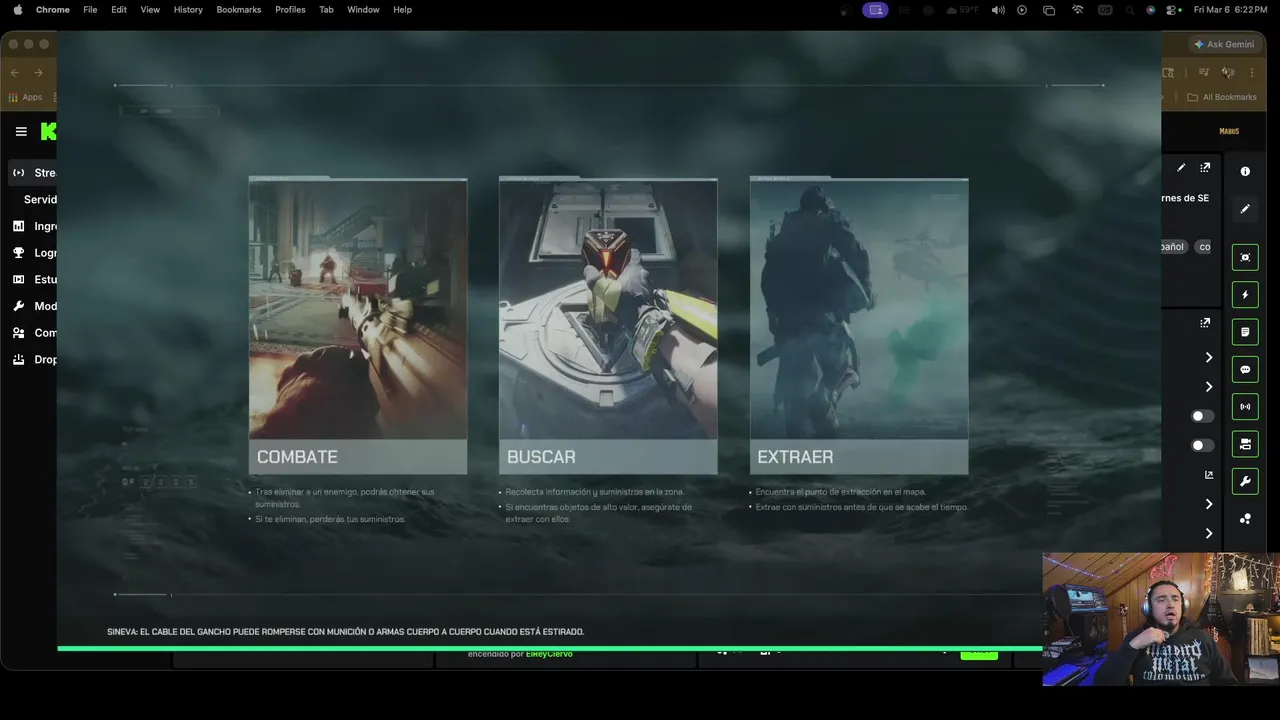The height and width of the screenshot is (720, 1280).
Task: Open the Comunidad people item
Action: click(x=34, y=333)
